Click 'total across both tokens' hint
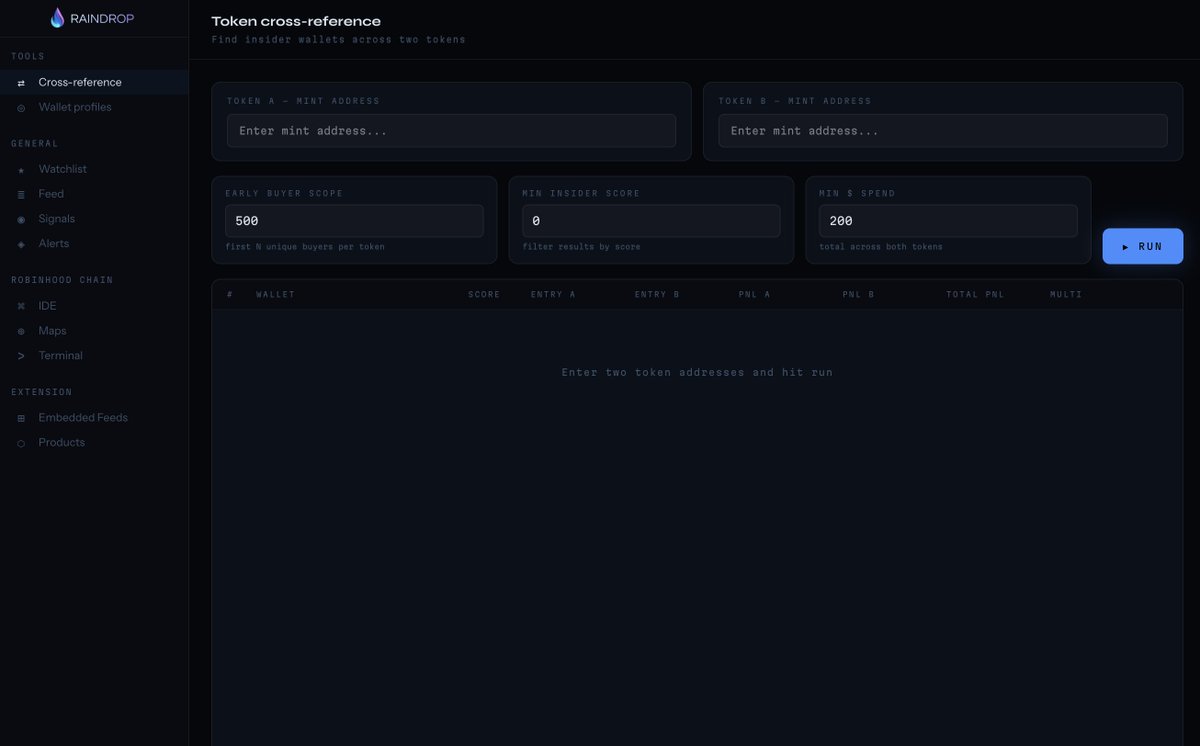This screenshot has height=746, width=1200. click(x=880, y=246)
